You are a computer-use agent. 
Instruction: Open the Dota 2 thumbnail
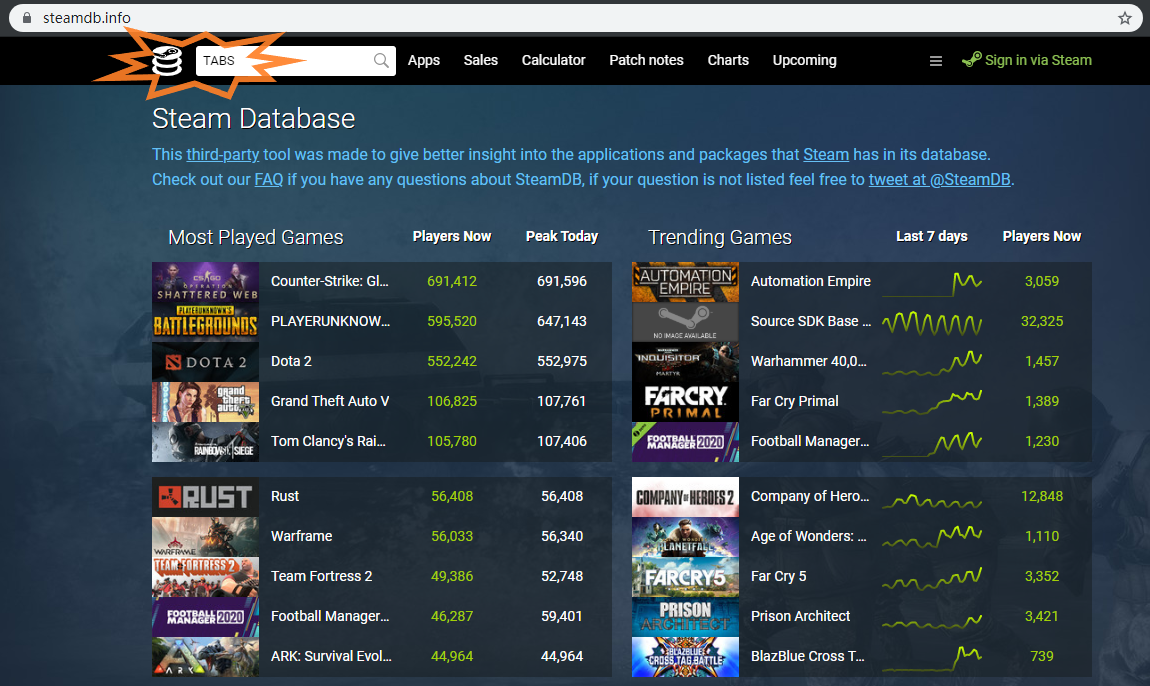[205, 362]
